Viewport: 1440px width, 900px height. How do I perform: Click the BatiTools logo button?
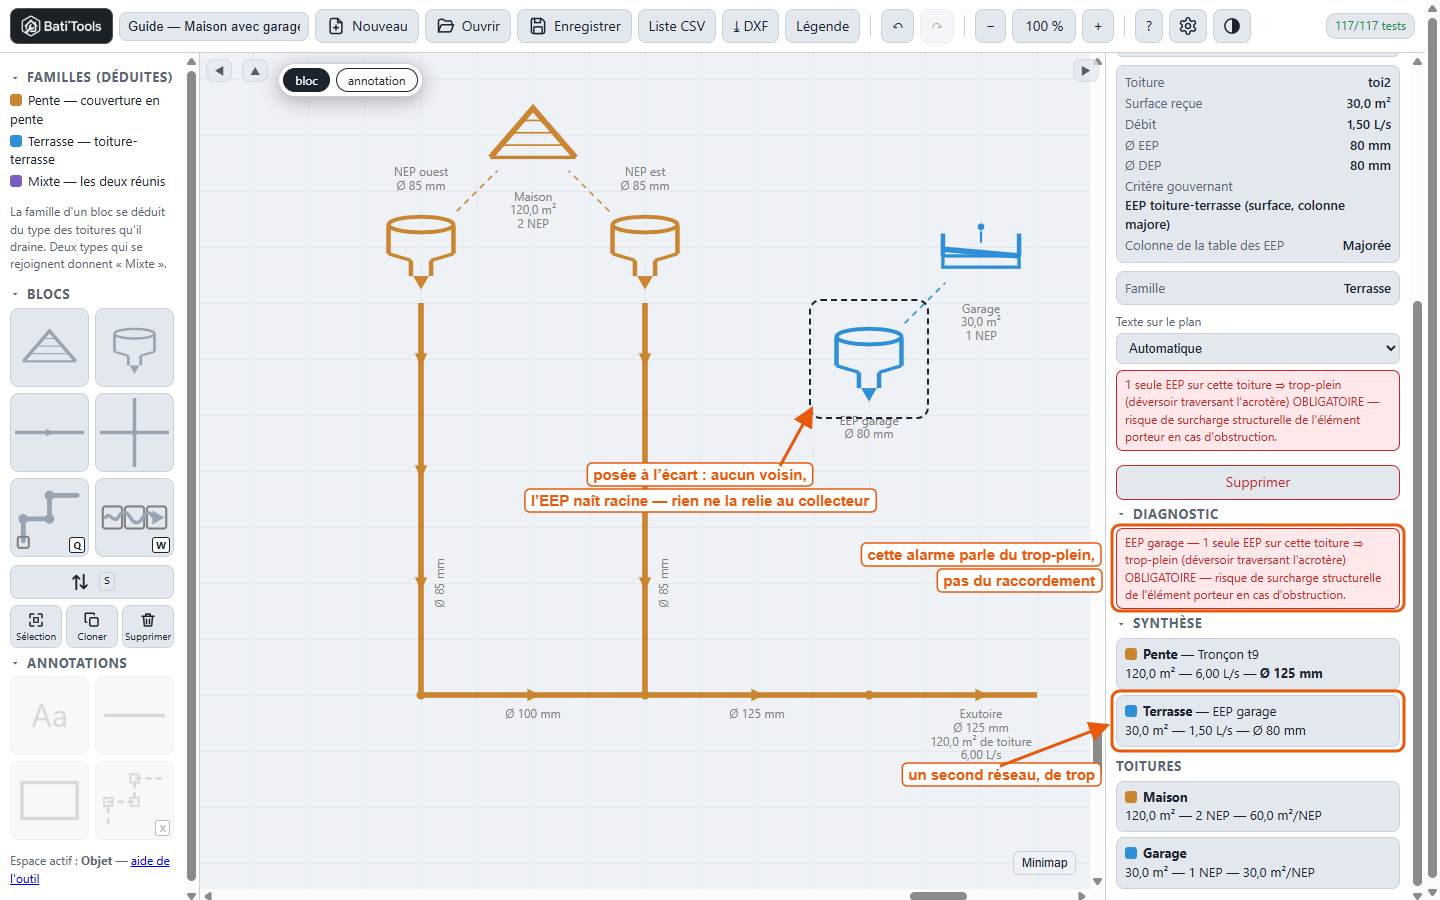[61, 26]
